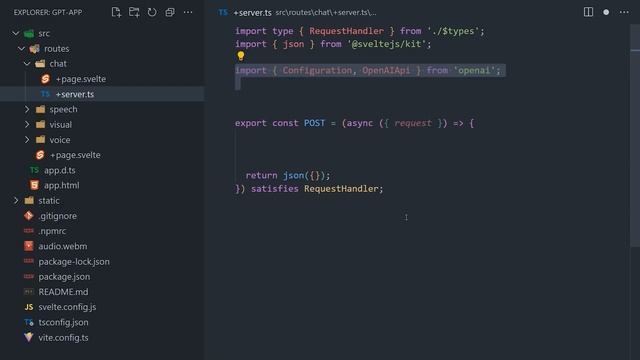Click the 'request' parameter in code
Screen dimensions: 640x360
click(413, 123)
